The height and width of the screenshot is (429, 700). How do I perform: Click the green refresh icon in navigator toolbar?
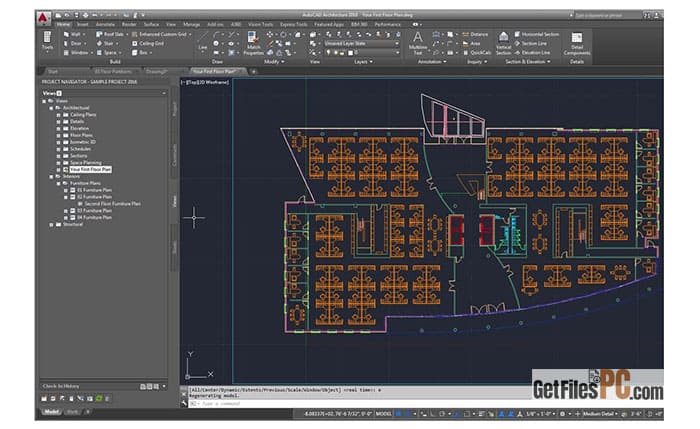point(99,399)
